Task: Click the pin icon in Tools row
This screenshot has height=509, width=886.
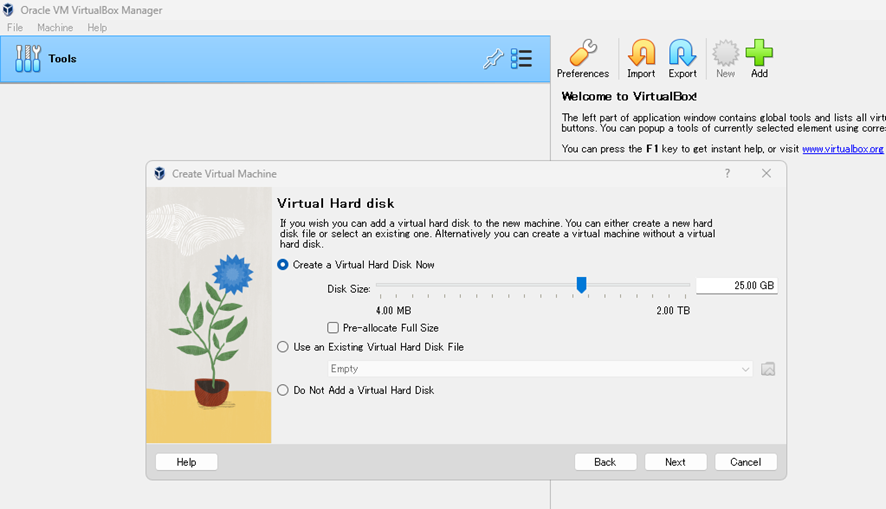Action: (493, 59)
